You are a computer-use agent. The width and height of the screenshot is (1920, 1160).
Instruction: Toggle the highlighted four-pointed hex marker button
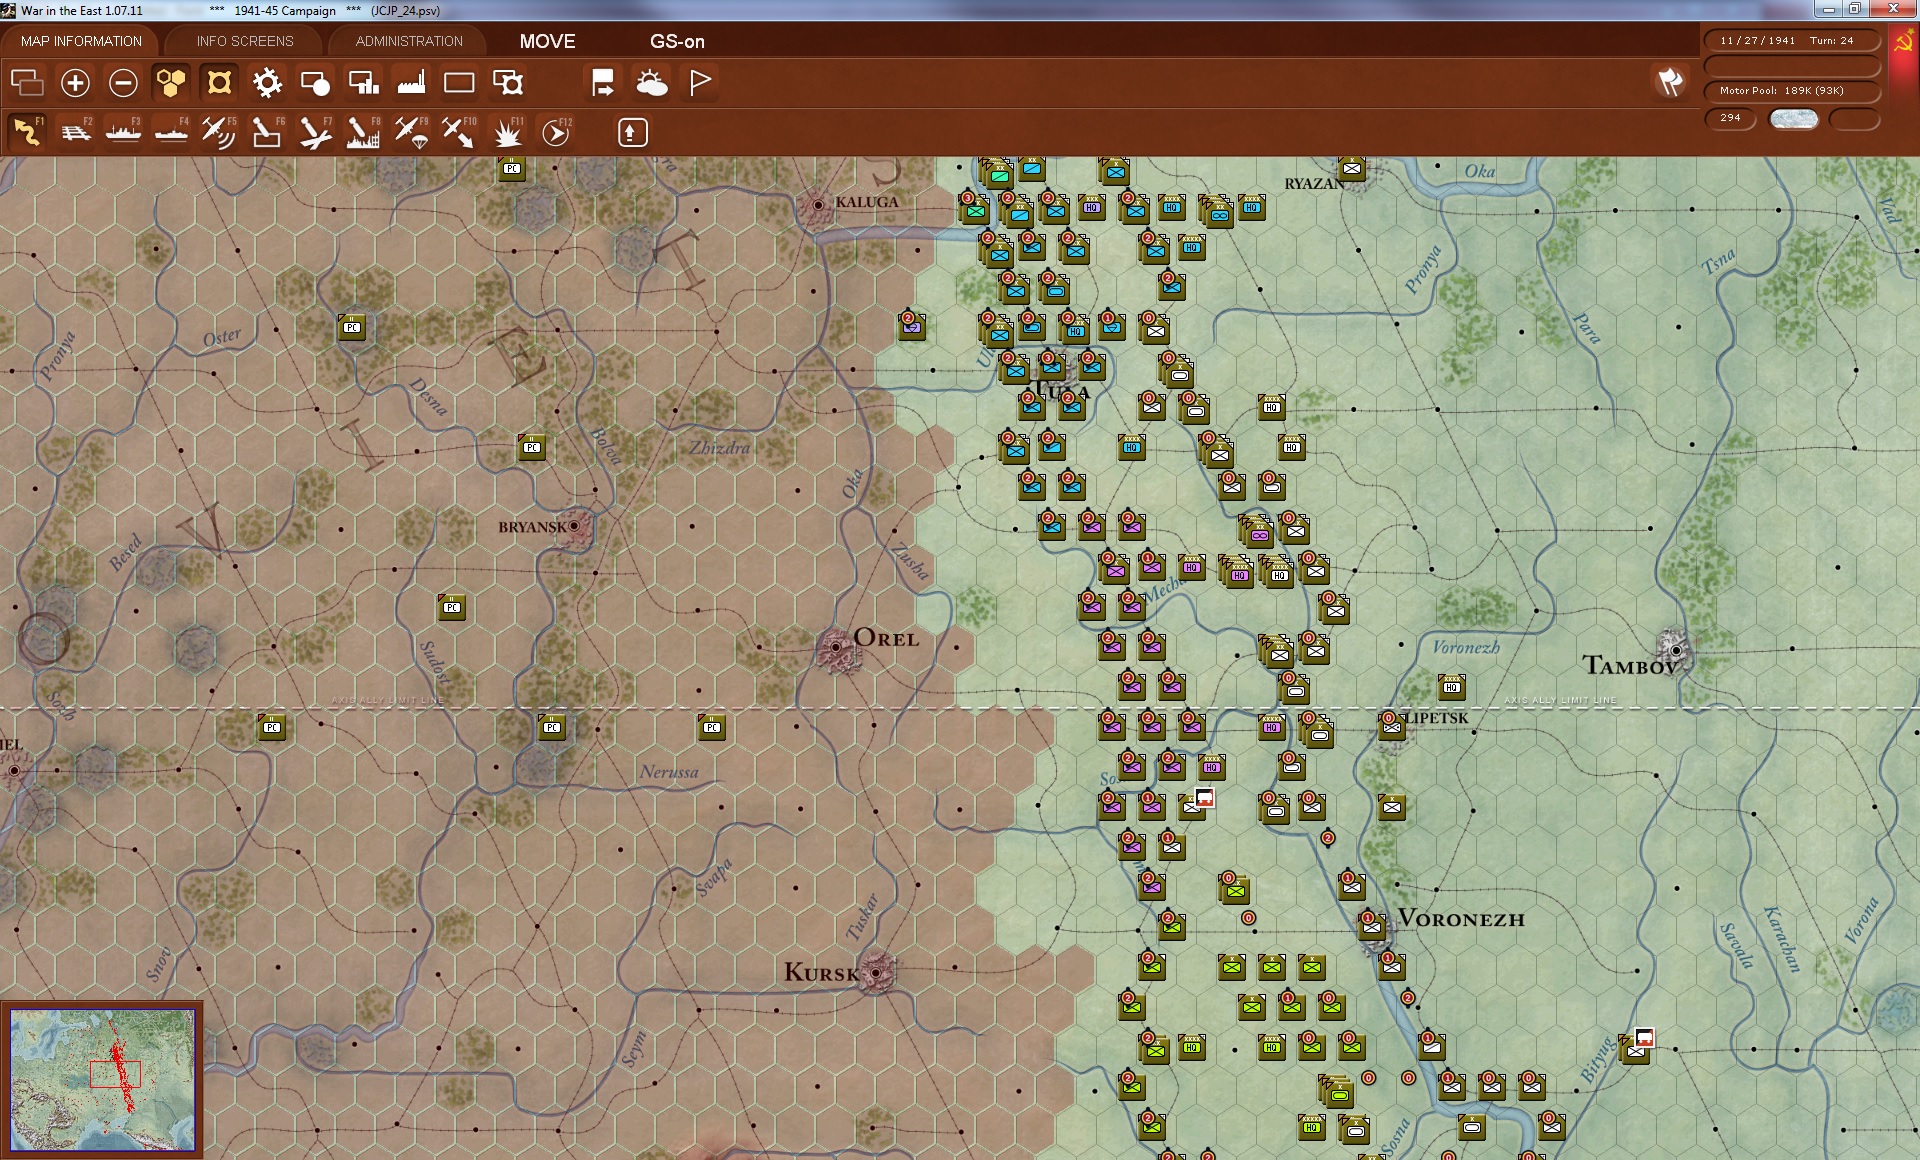point(219,82)
